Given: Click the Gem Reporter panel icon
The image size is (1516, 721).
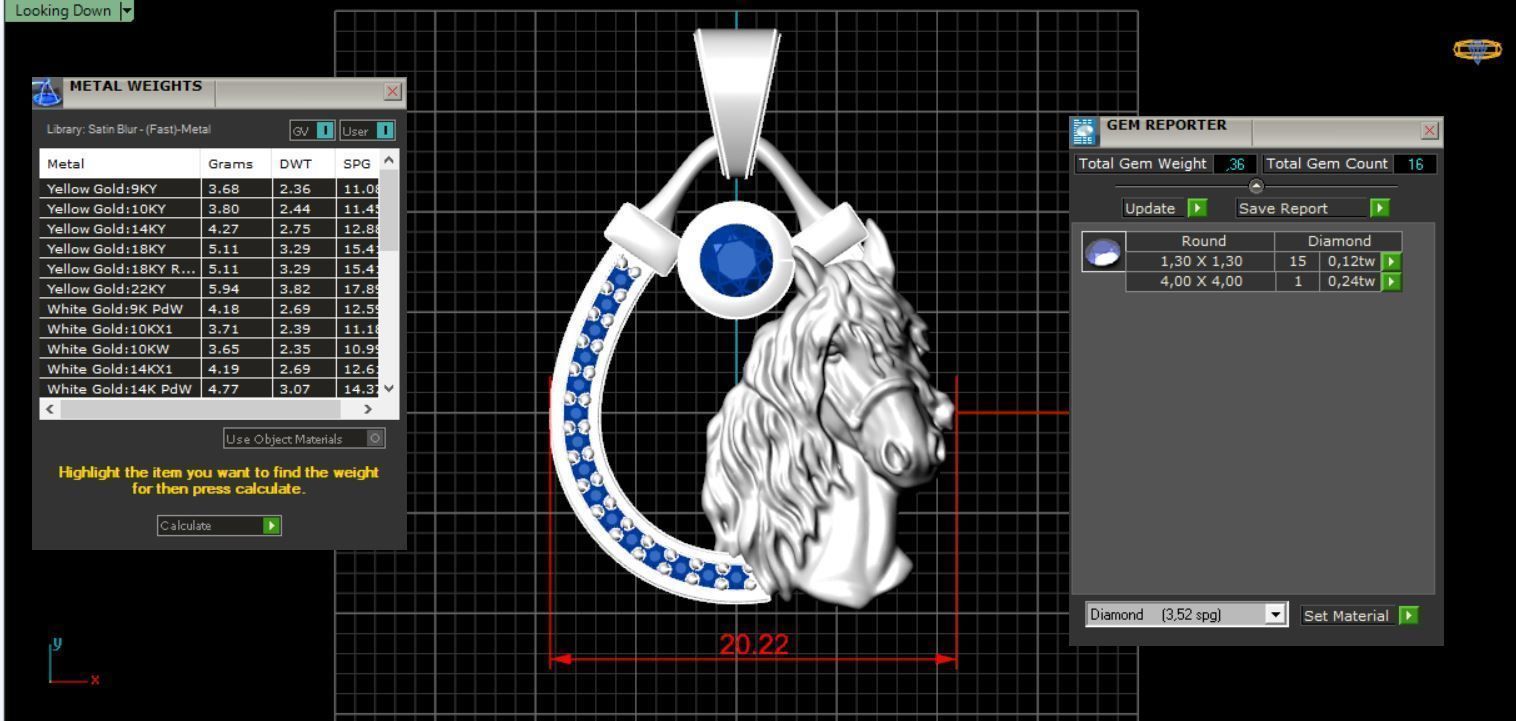Looking at the screenshot, I should tap(1085, 131).
